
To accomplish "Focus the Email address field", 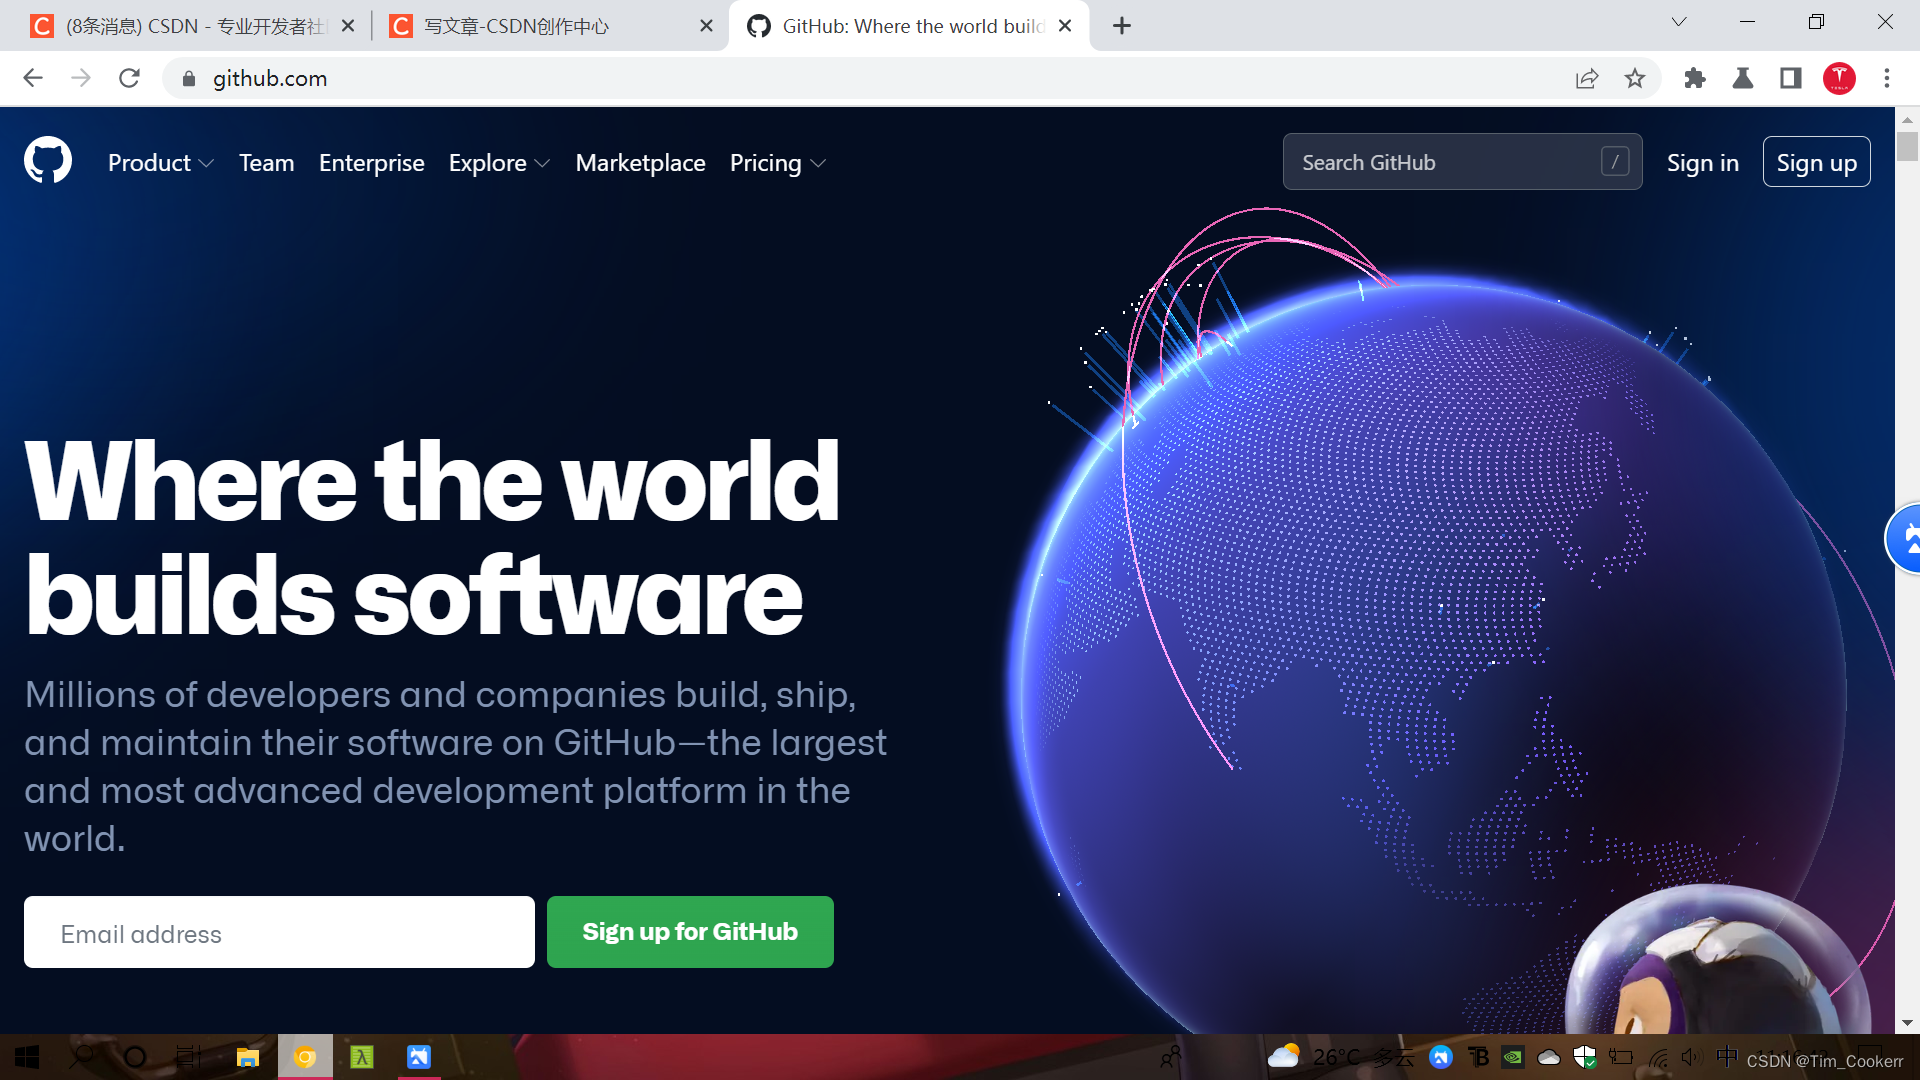I will 279,932.
